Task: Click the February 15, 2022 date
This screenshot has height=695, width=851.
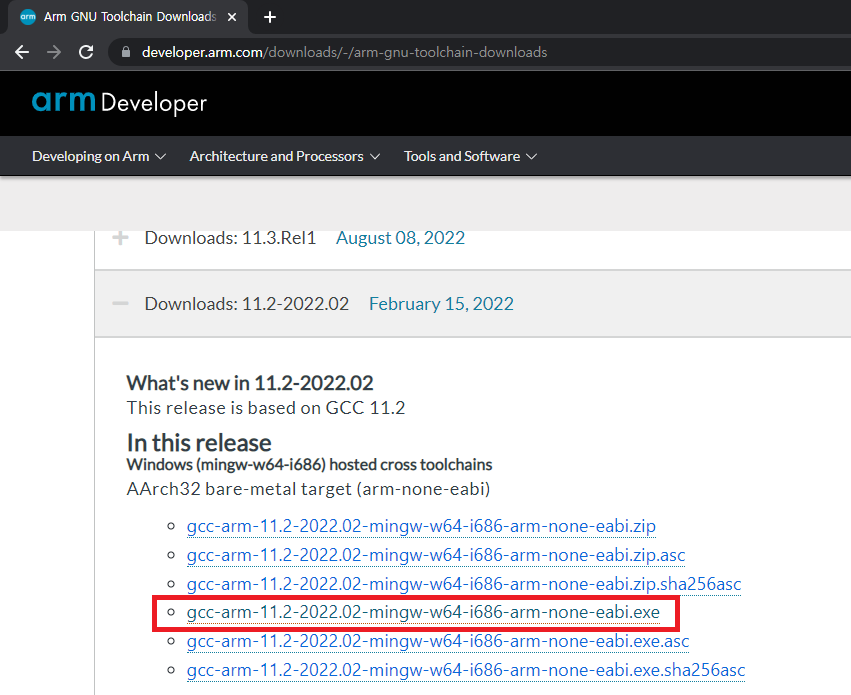Action: (441, 304)
